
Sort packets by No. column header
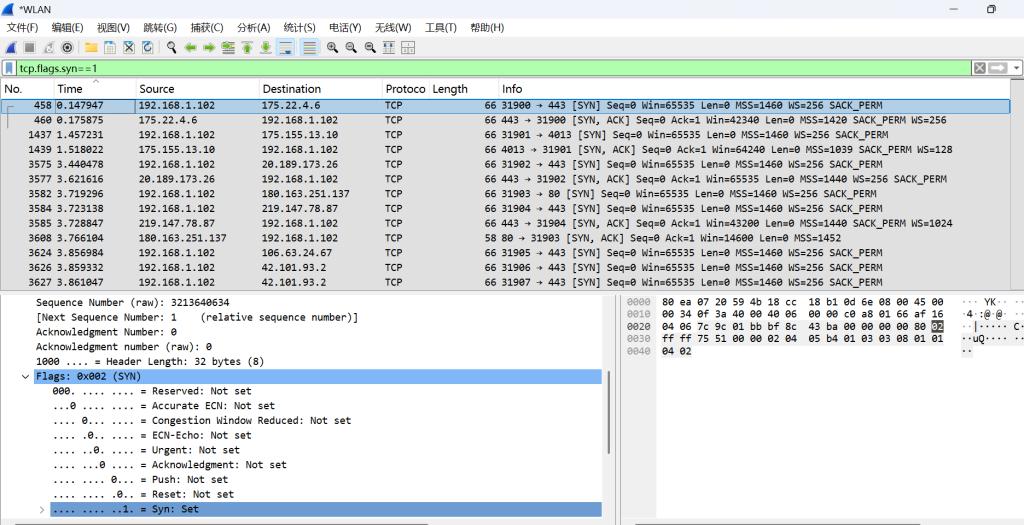click(27, 89)
